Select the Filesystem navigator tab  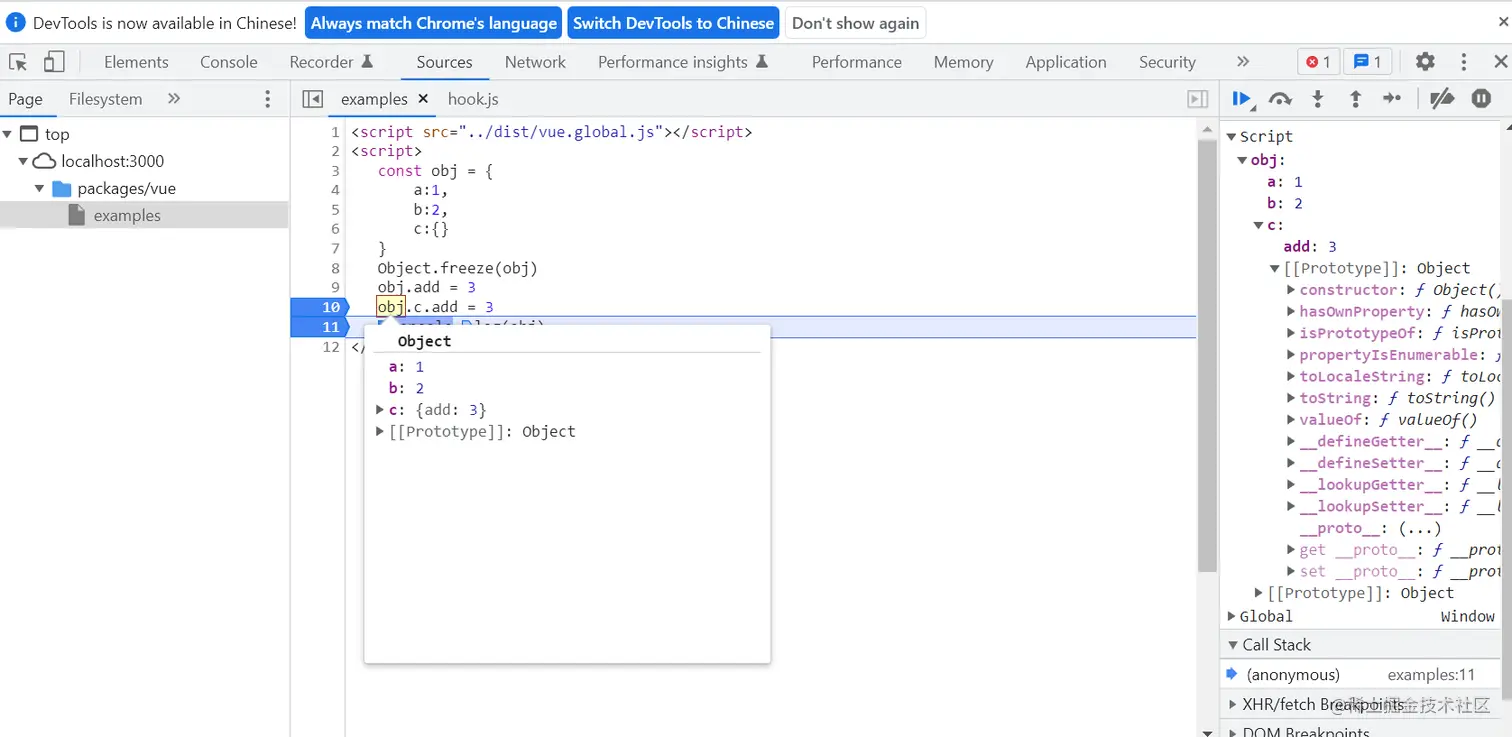pyautogui.click(x=105, y=99)
